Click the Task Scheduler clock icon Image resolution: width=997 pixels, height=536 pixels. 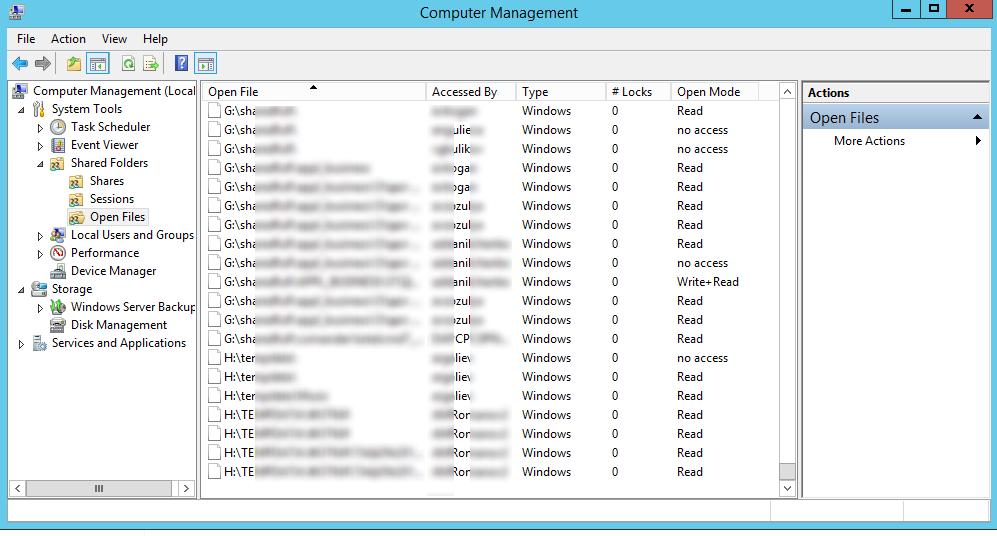click(58, 127)
